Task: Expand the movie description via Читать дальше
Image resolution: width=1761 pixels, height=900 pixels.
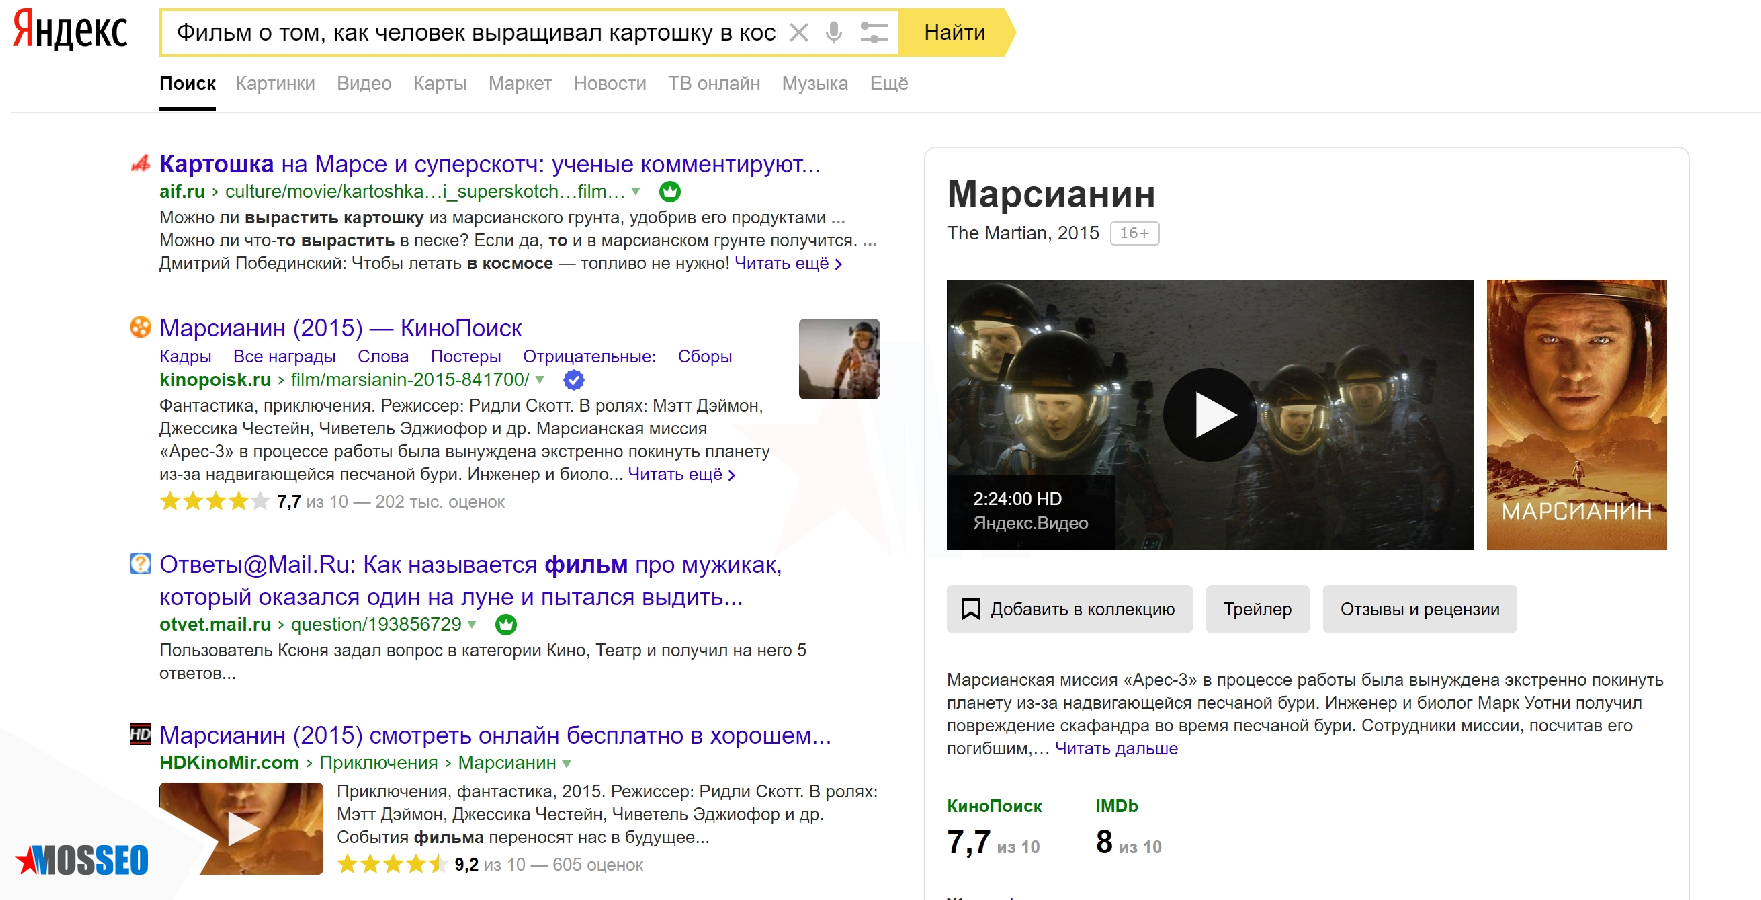Action: click(x=1116, y=748)
